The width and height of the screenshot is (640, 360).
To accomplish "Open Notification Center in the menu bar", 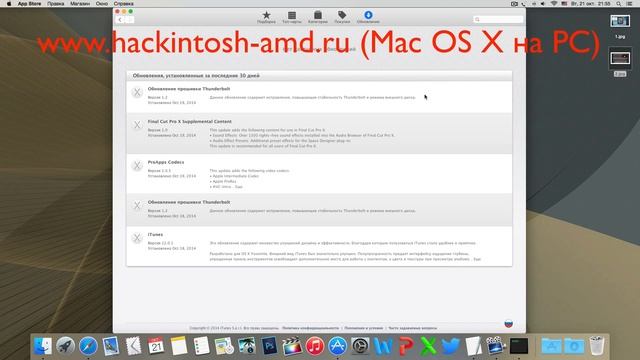I will [x=630, y=4].
